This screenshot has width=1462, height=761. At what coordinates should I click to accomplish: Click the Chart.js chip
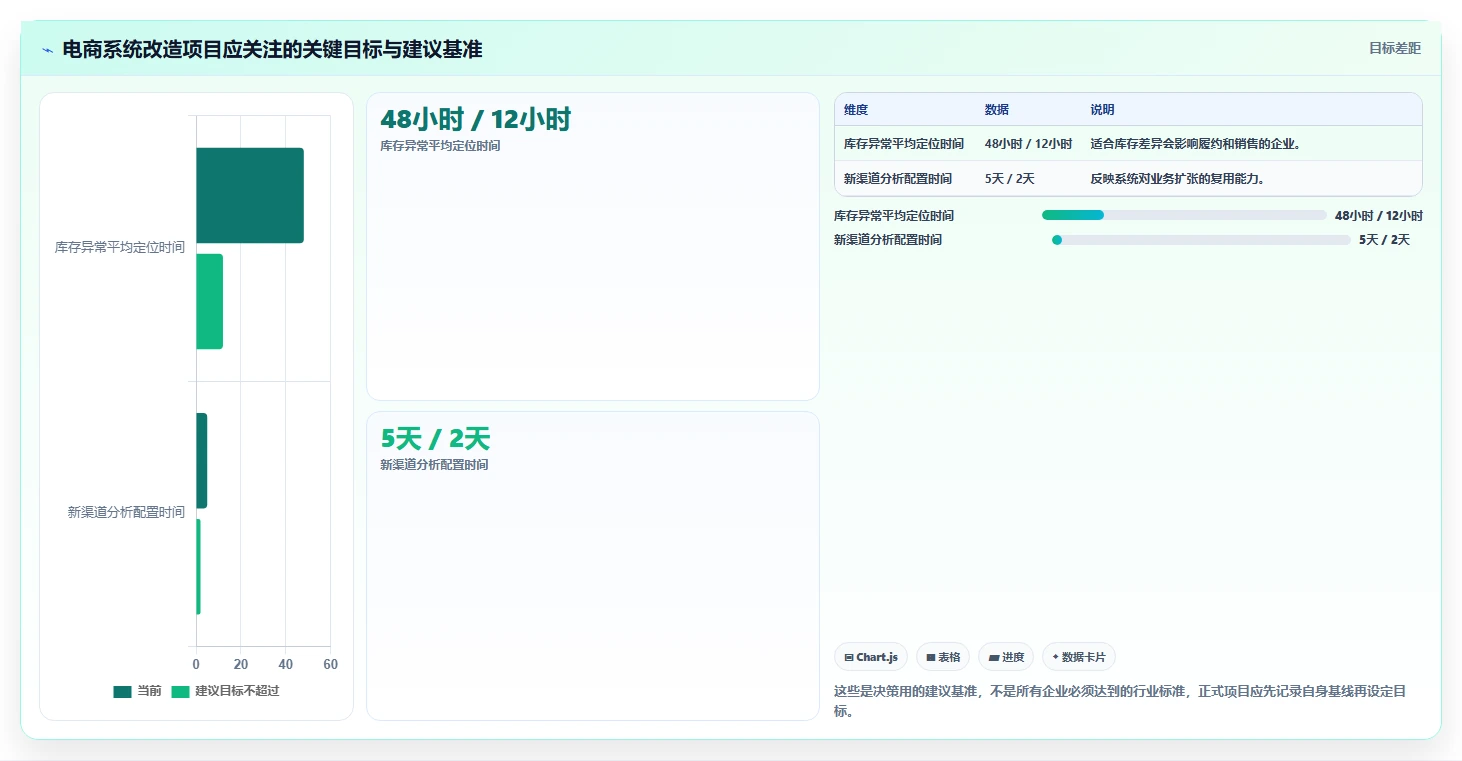[x=871, y=657]
